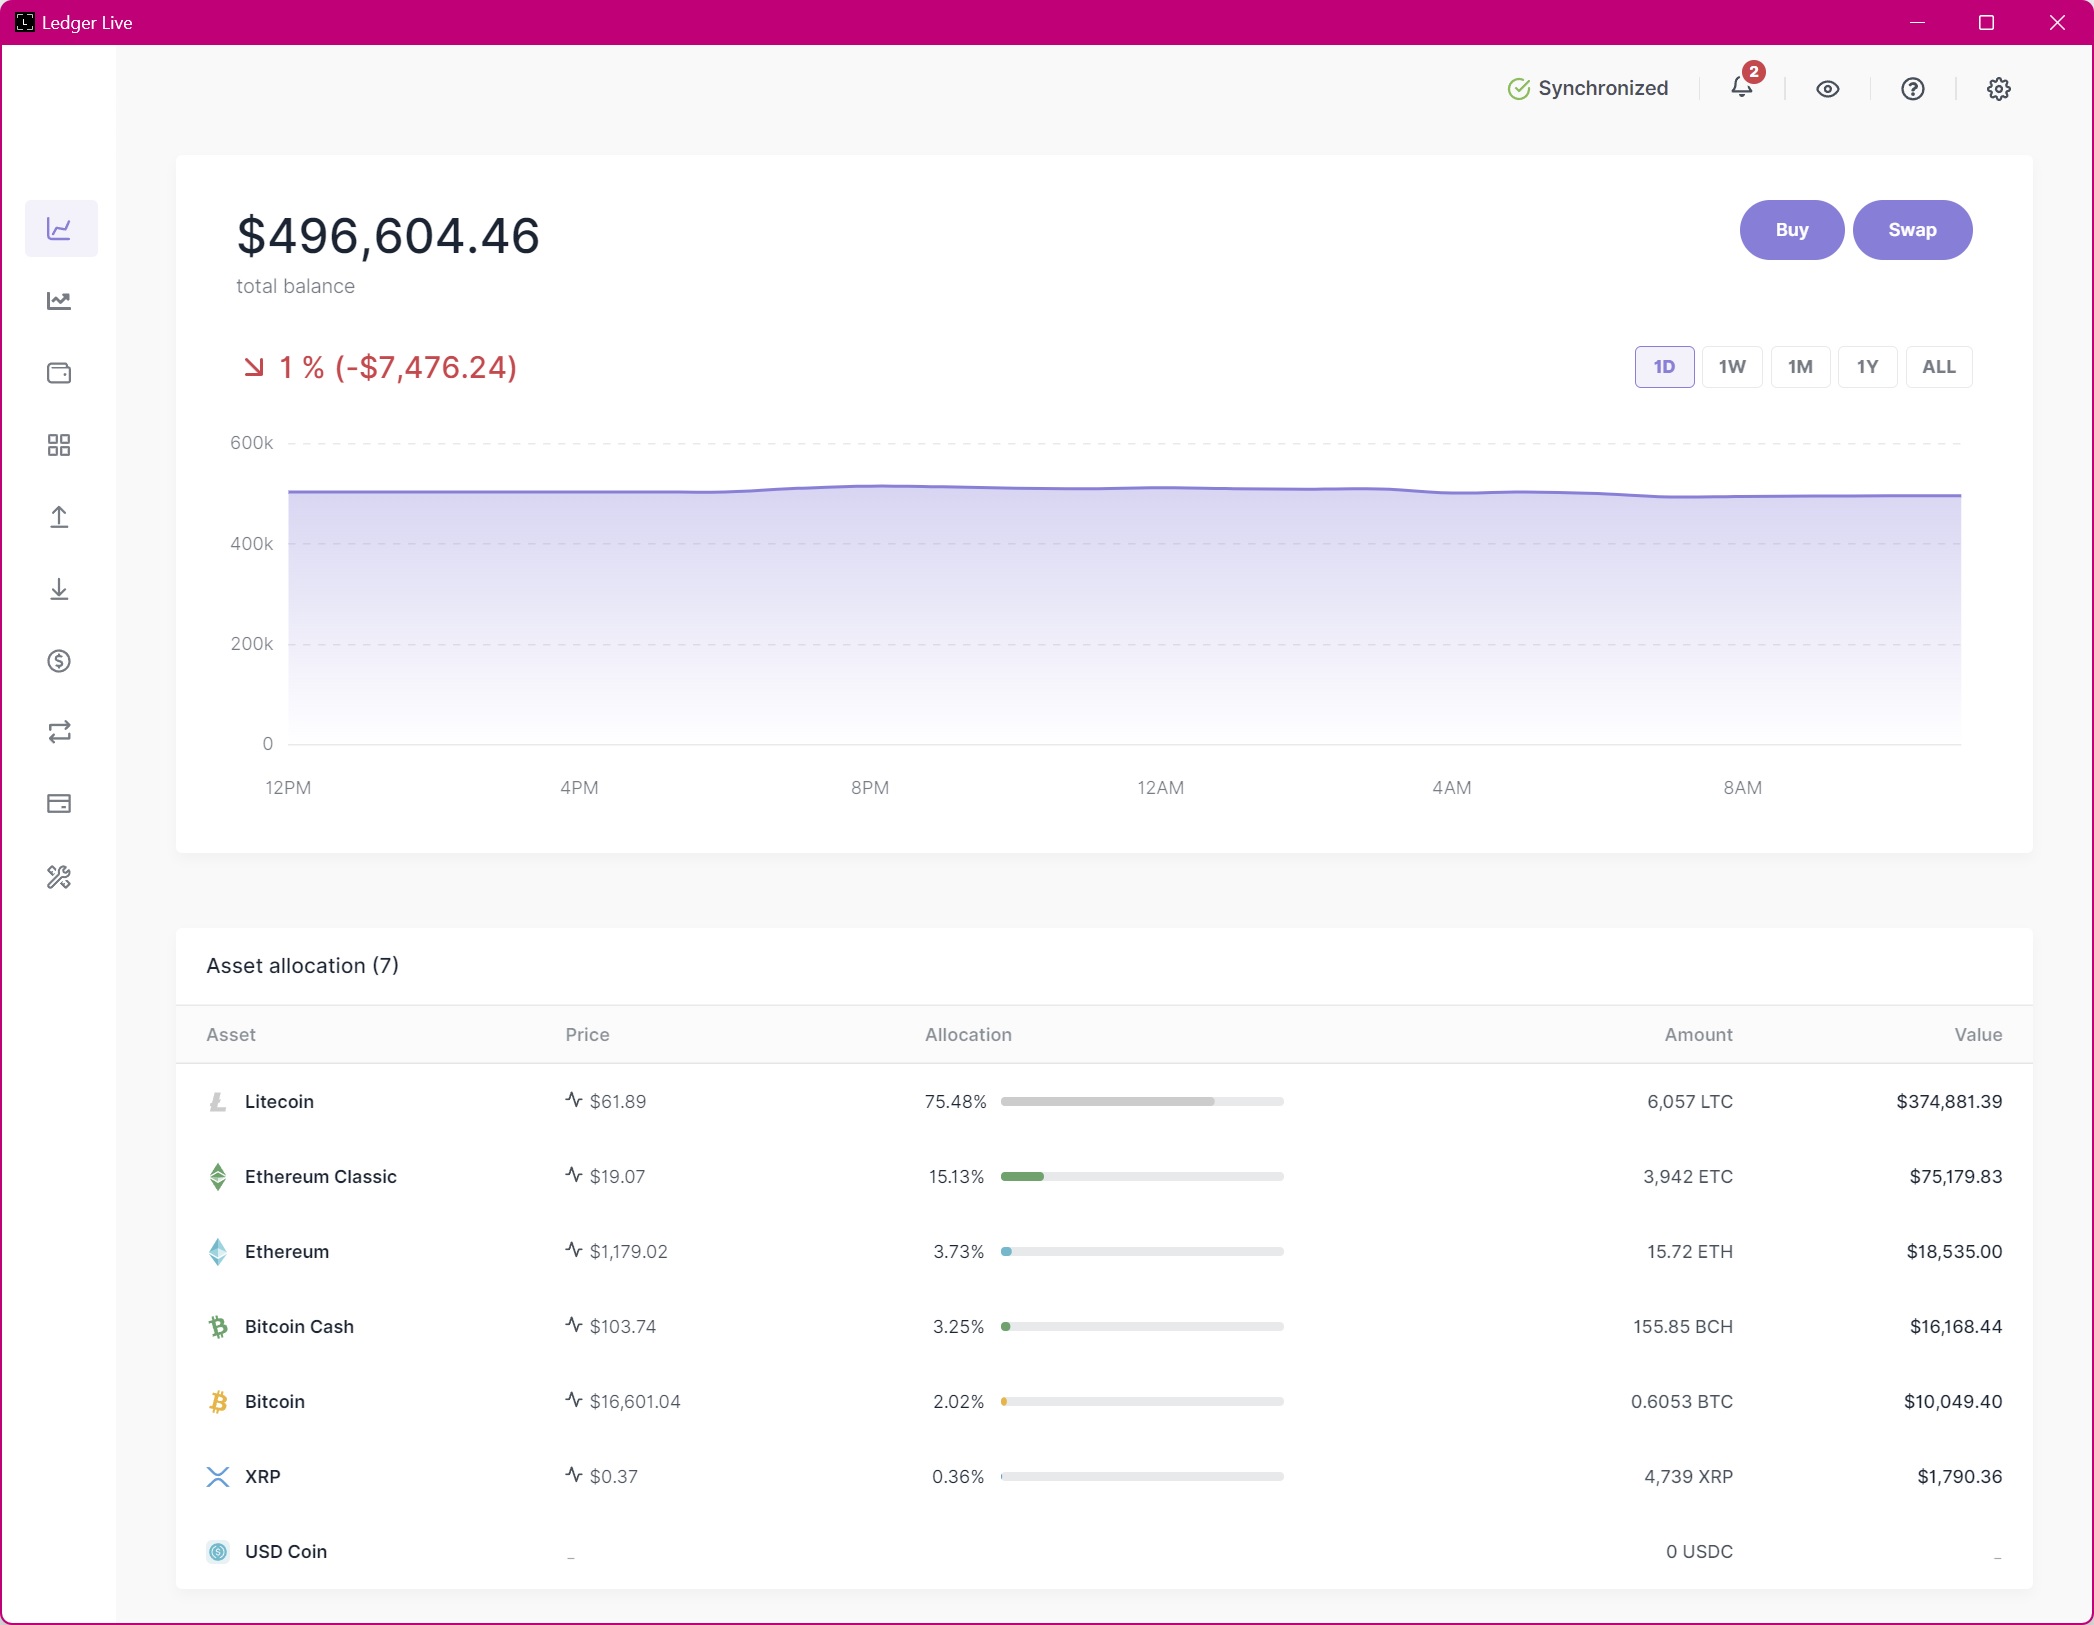Click the Ethereum Classic asset name

point(321,1177)
